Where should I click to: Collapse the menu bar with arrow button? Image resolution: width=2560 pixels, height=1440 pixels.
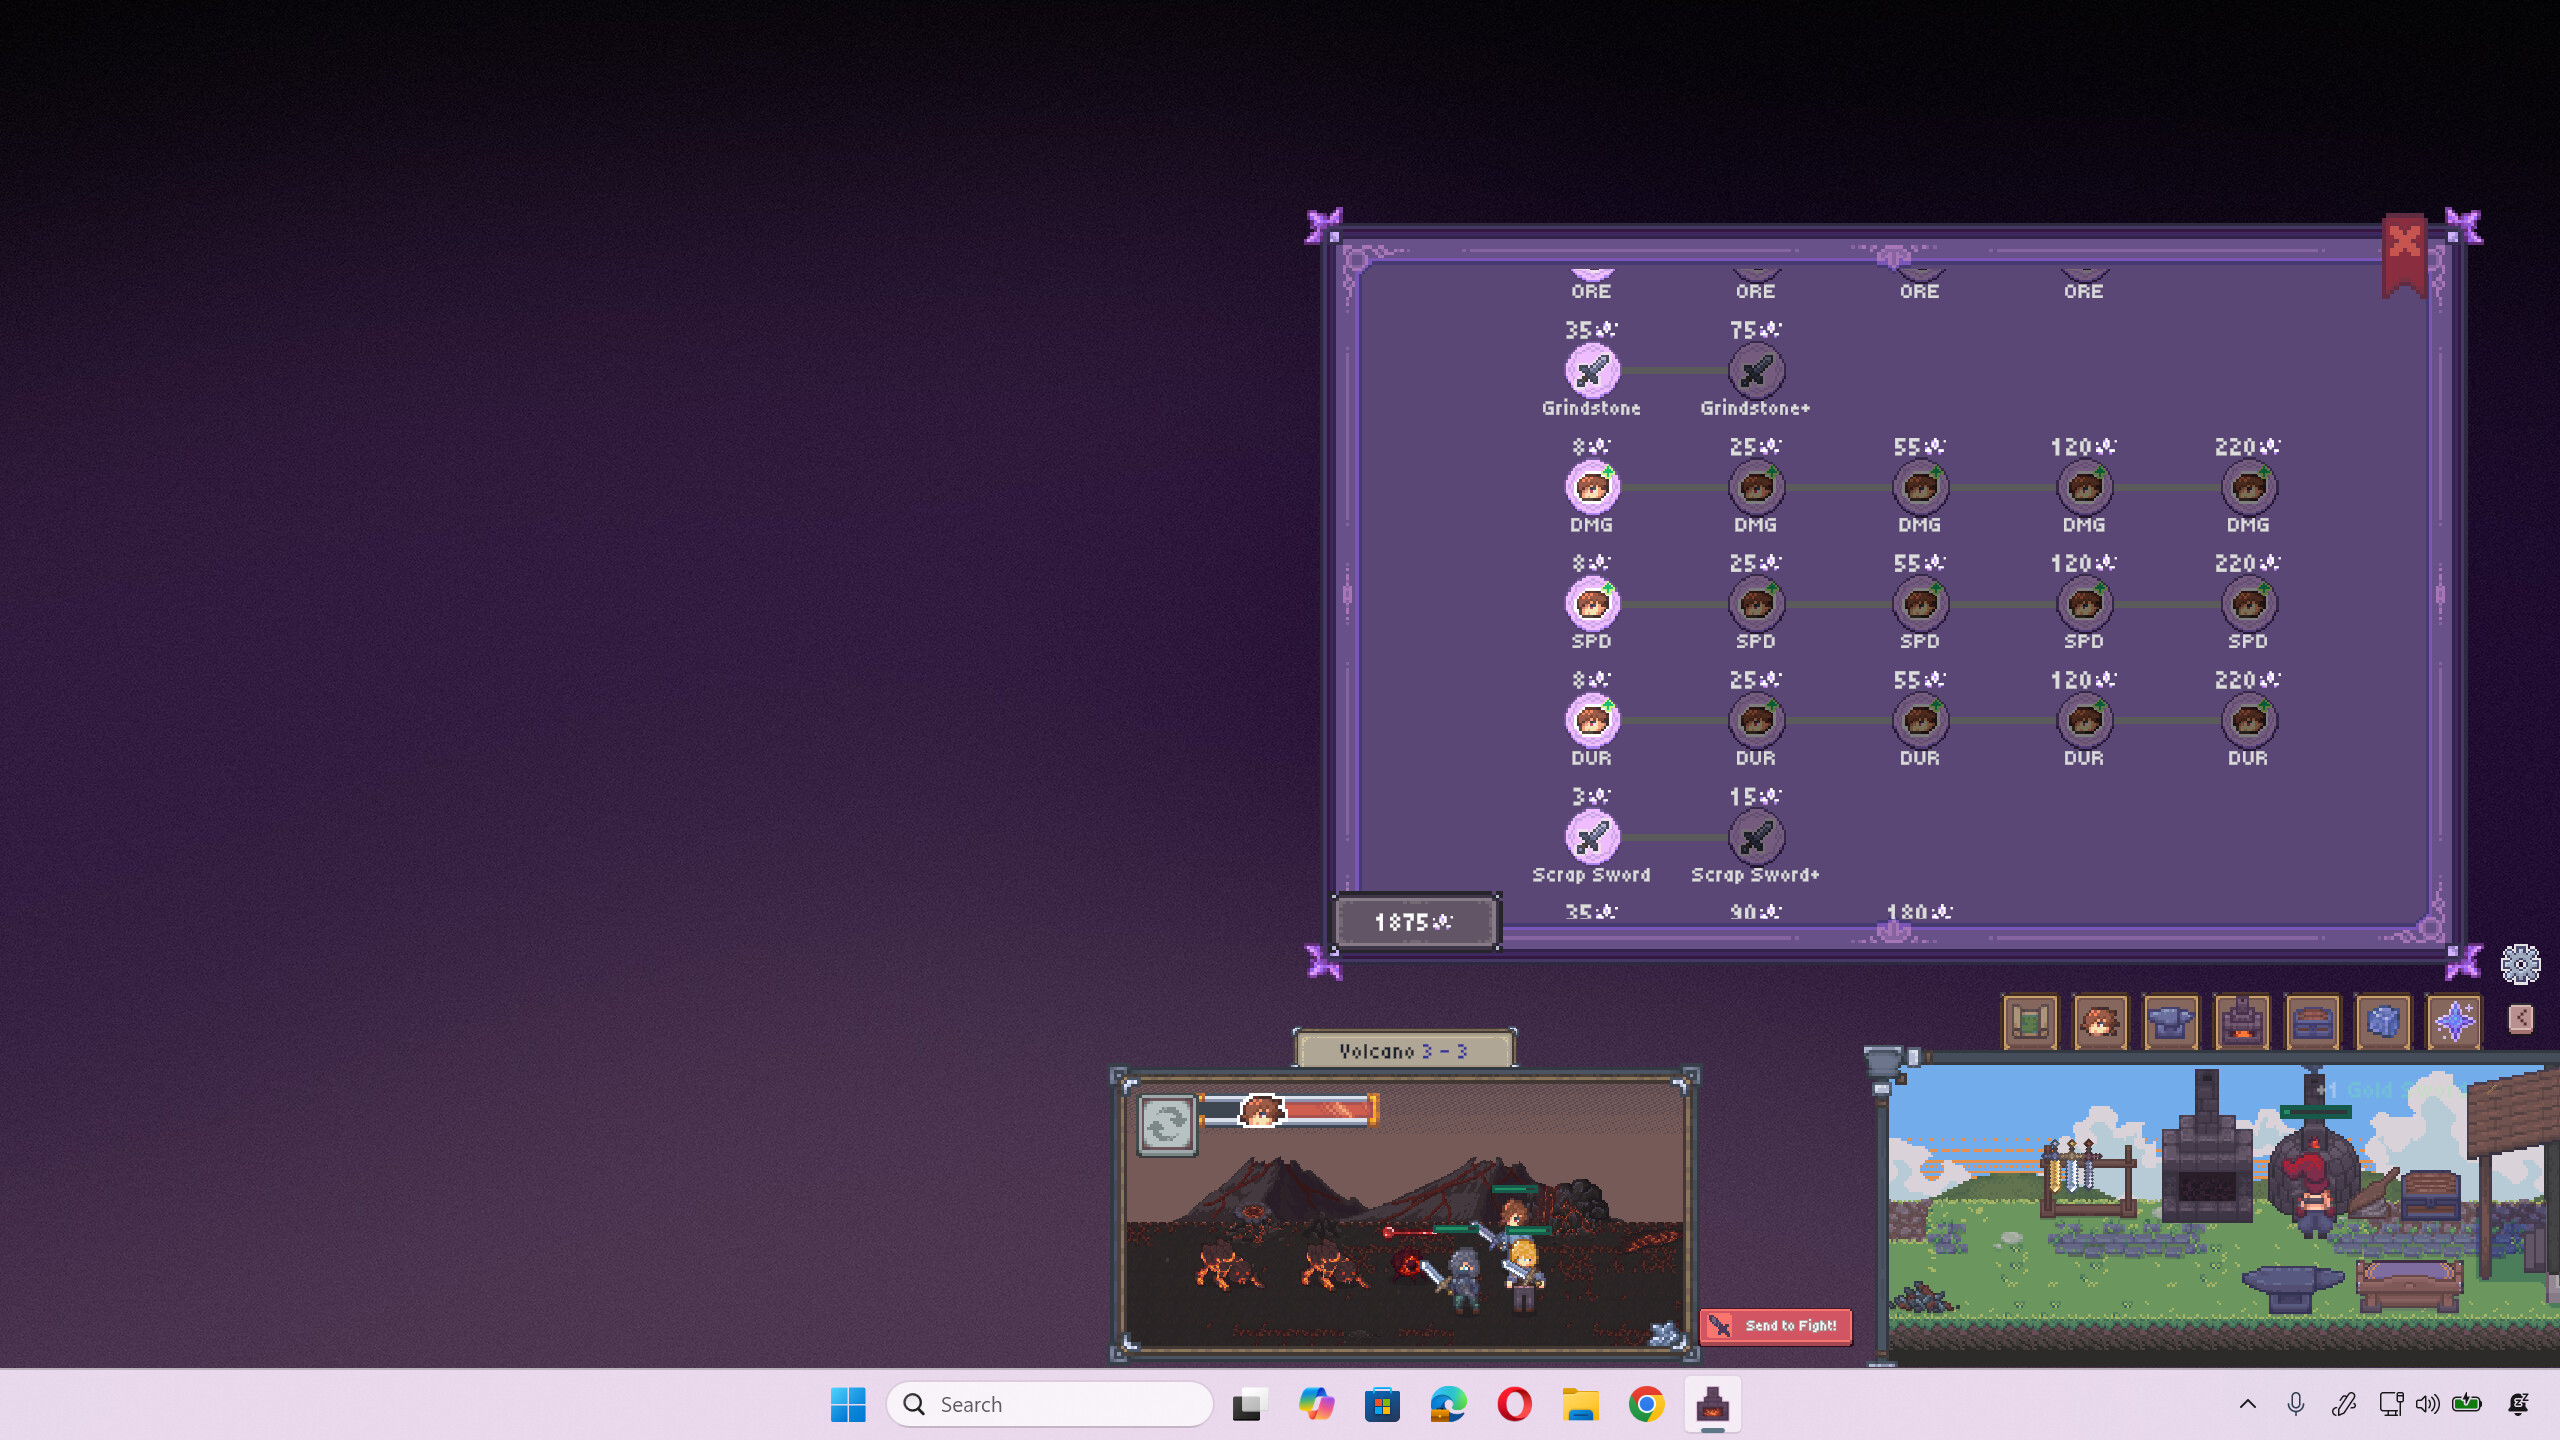click(2521, 1019)
